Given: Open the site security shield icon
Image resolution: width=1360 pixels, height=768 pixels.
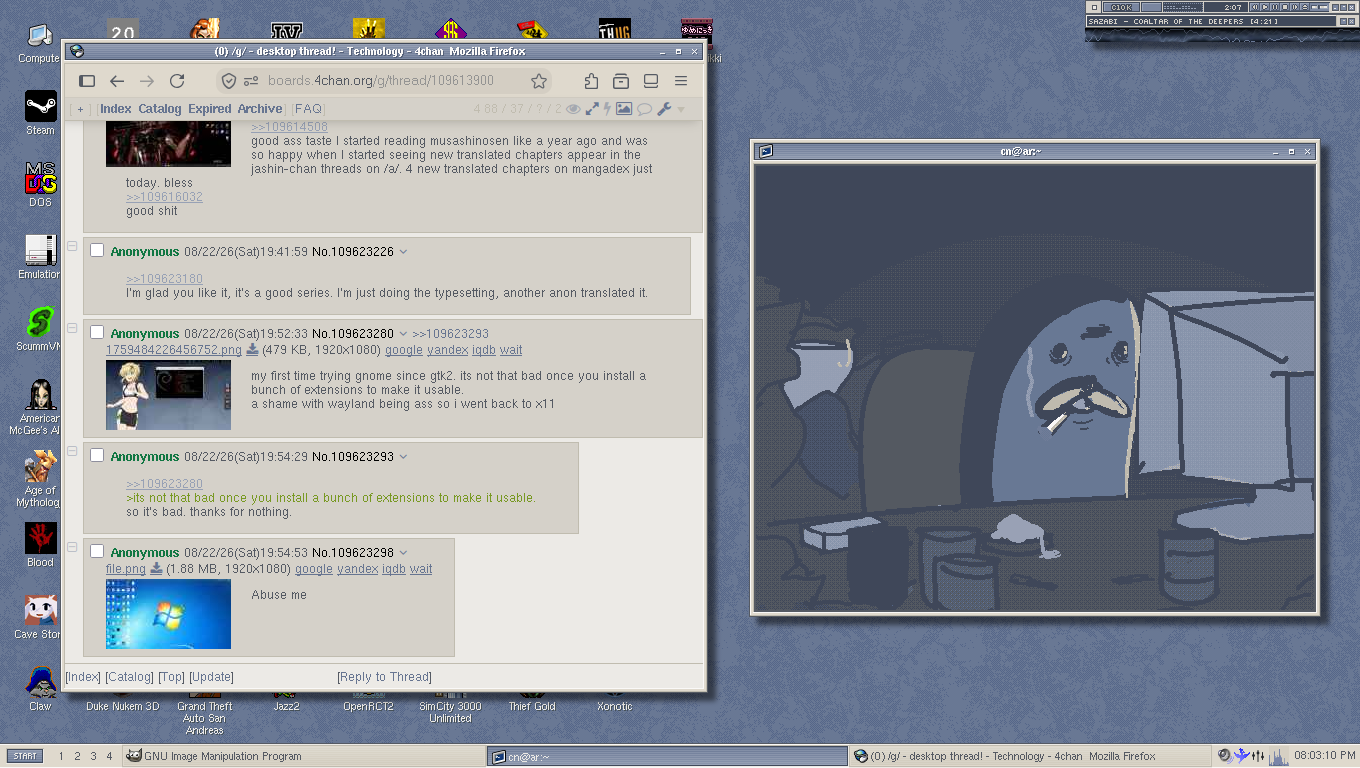Looking at the screenshot, I should click(x=228, y=81).
